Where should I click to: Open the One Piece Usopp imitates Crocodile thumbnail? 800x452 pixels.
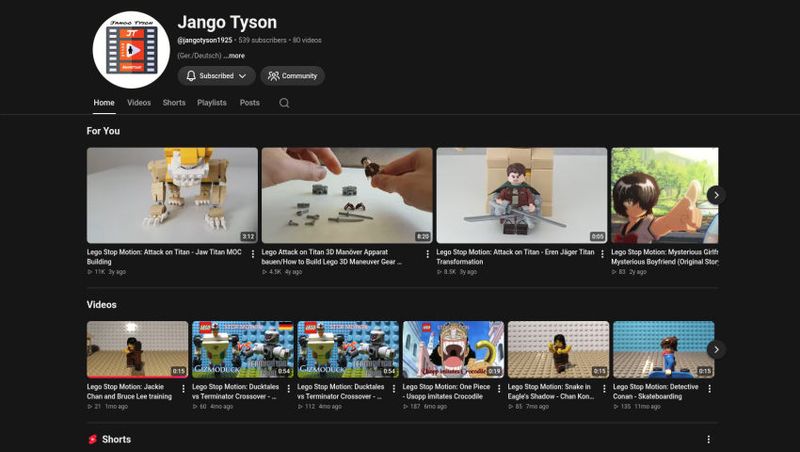453,349
